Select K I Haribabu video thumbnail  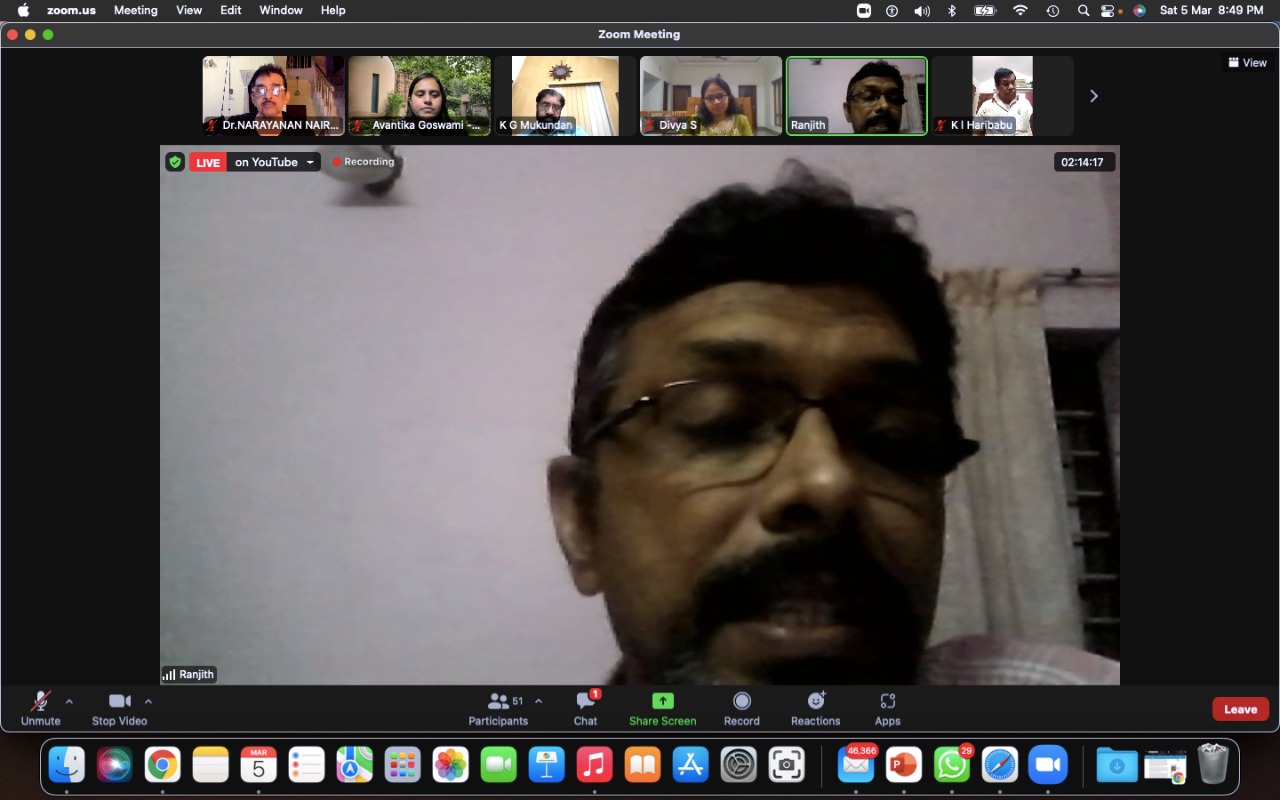pos(1003,96)
